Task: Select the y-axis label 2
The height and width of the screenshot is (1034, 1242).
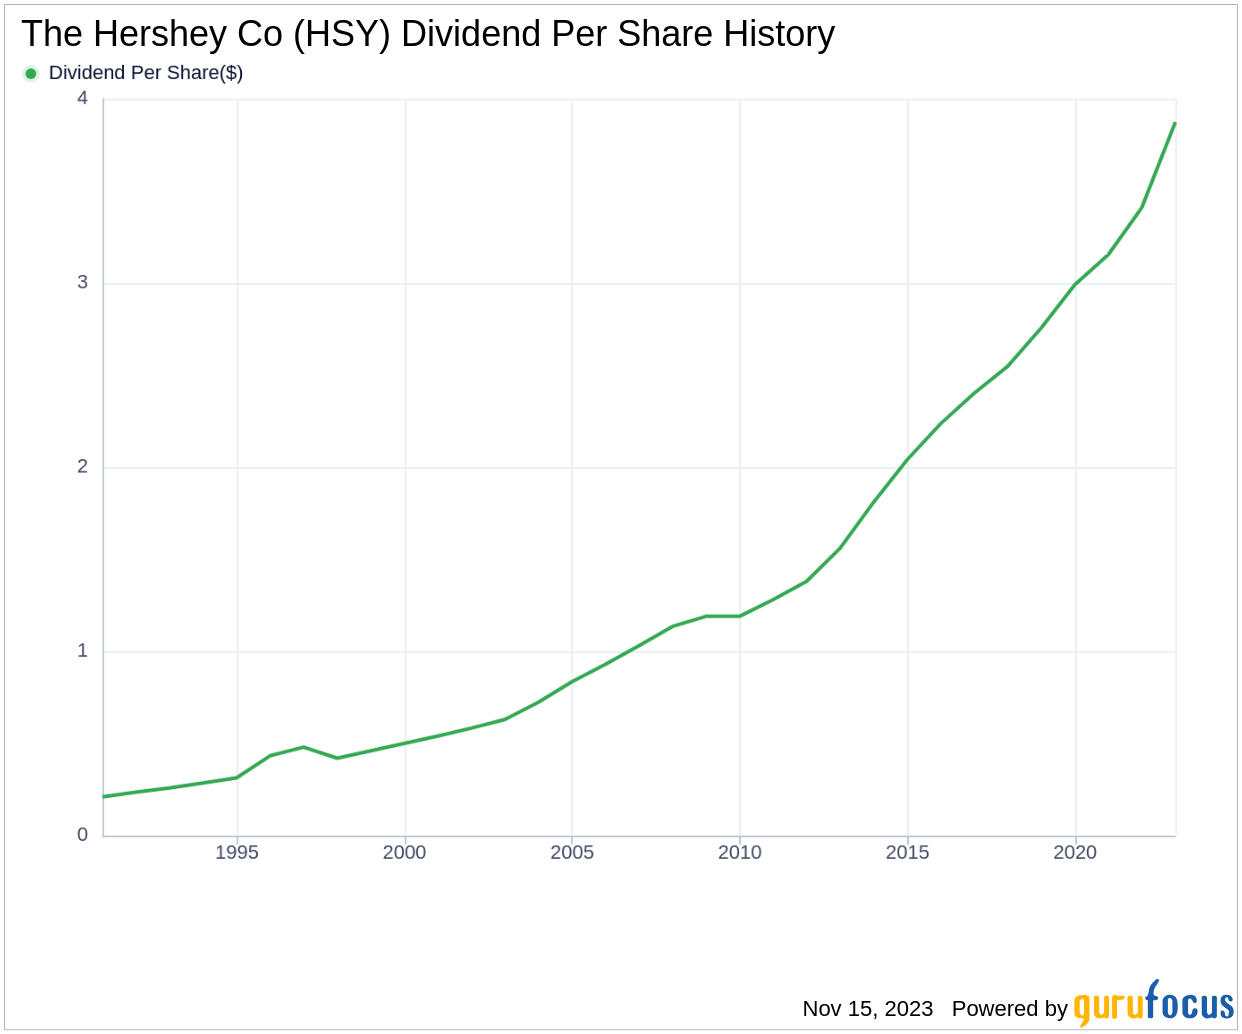Action: click(x=83, y=467)
